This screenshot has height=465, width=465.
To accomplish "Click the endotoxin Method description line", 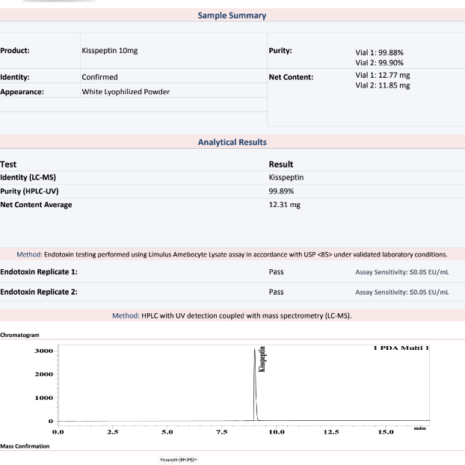I will tap(232, 255).
